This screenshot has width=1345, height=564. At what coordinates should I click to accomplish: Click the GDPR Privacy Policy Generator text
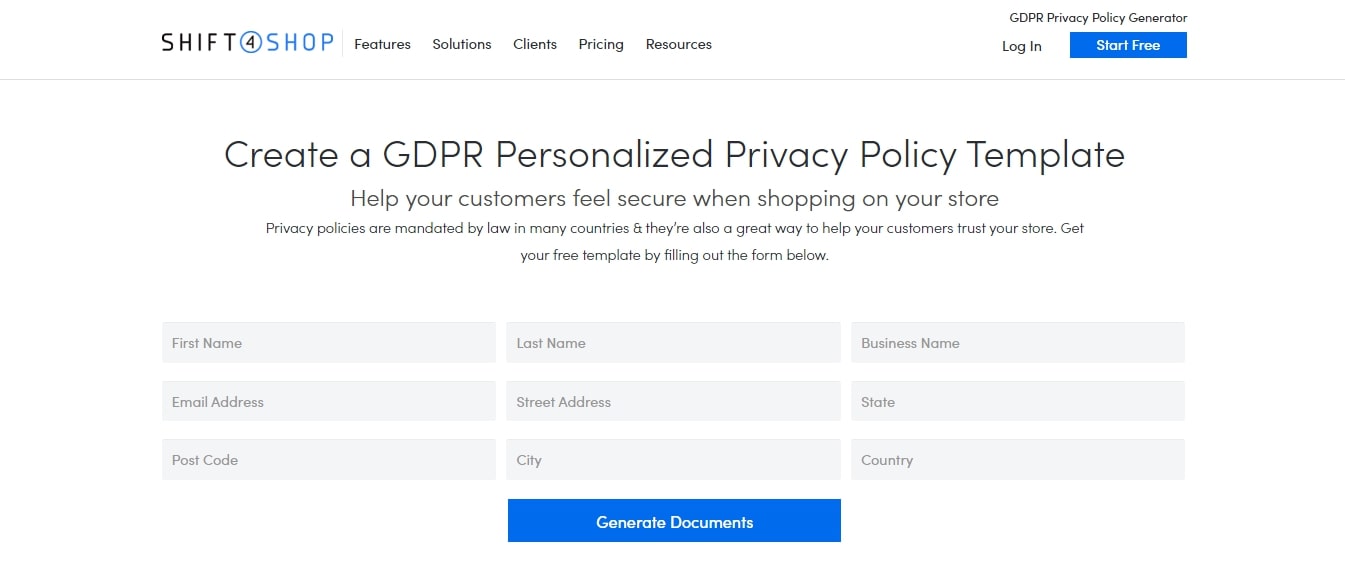coord(1098,18)
